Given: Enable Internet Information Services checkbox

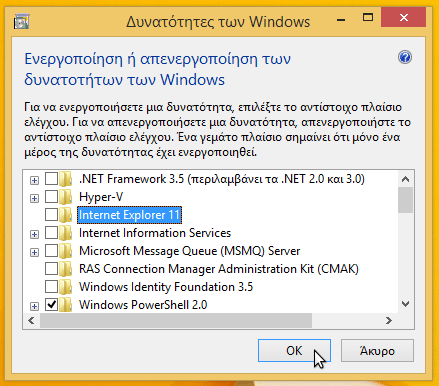Looking at the screenshot, I should 51,233.
